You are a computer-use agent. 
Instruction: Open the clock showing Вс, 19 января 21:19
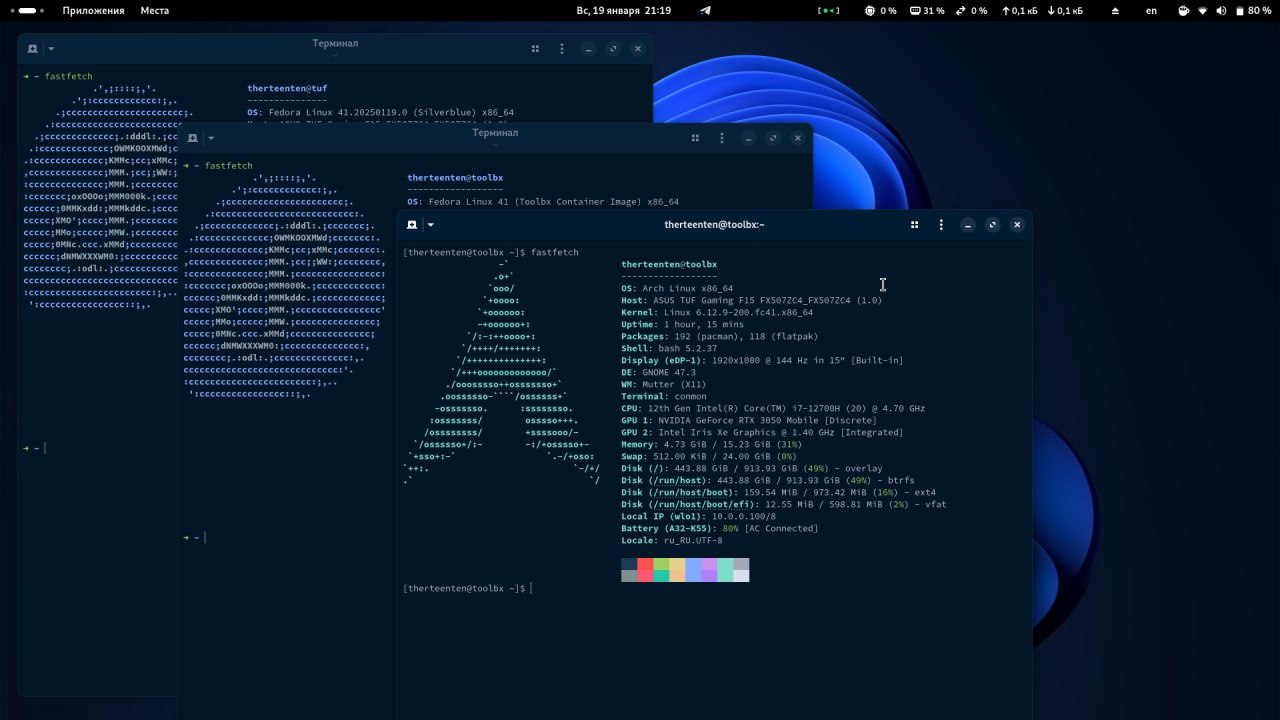point(624,10)
